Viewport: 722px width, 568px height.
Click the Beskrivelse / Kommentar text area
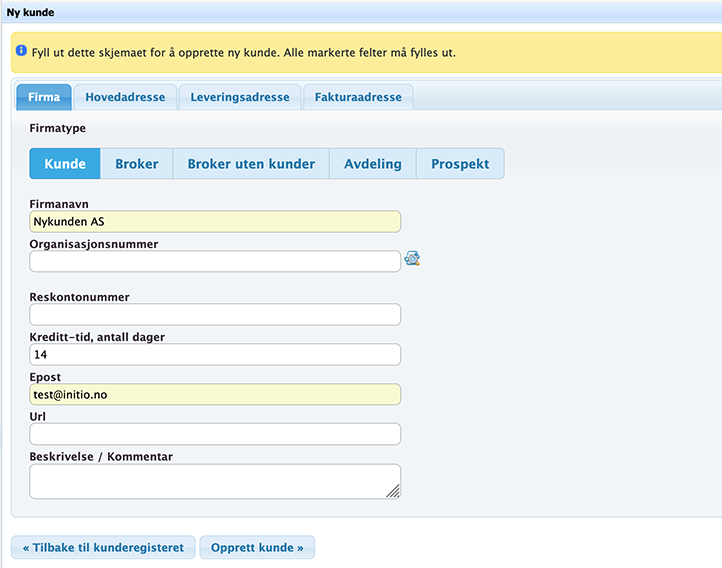coord(215,481)
